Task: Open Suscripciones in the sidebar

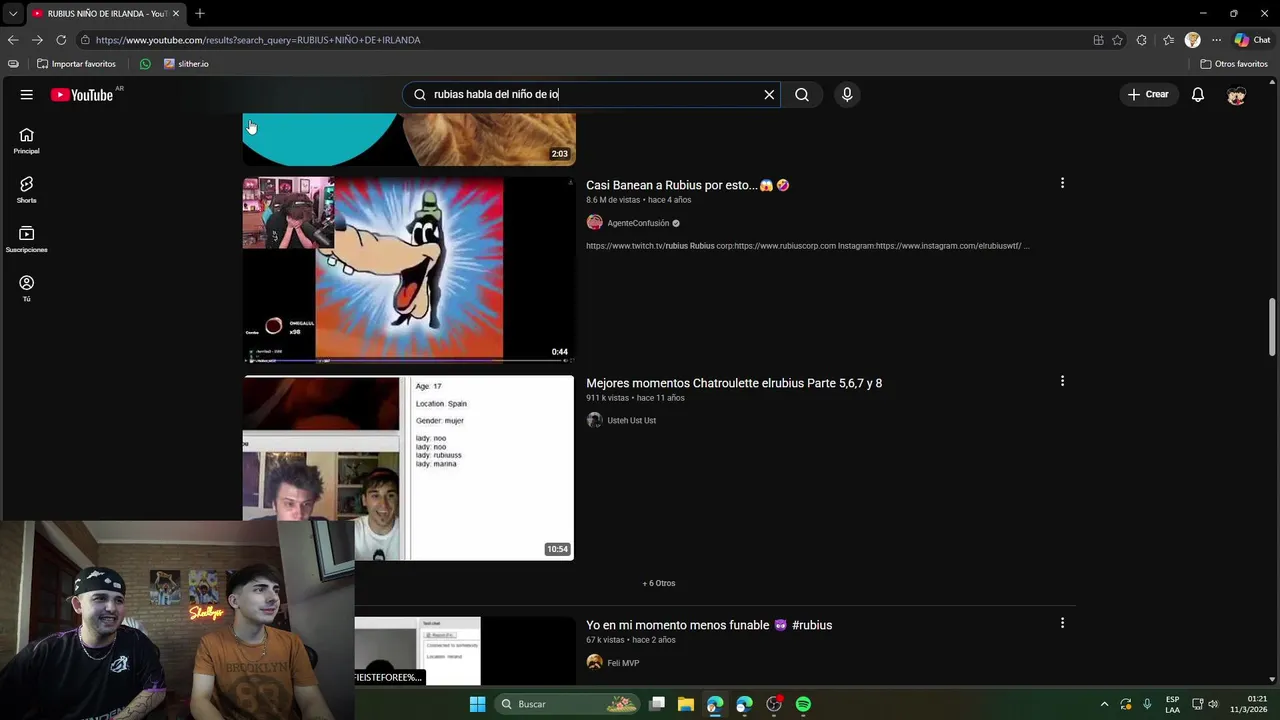Action: click(27, 239)
